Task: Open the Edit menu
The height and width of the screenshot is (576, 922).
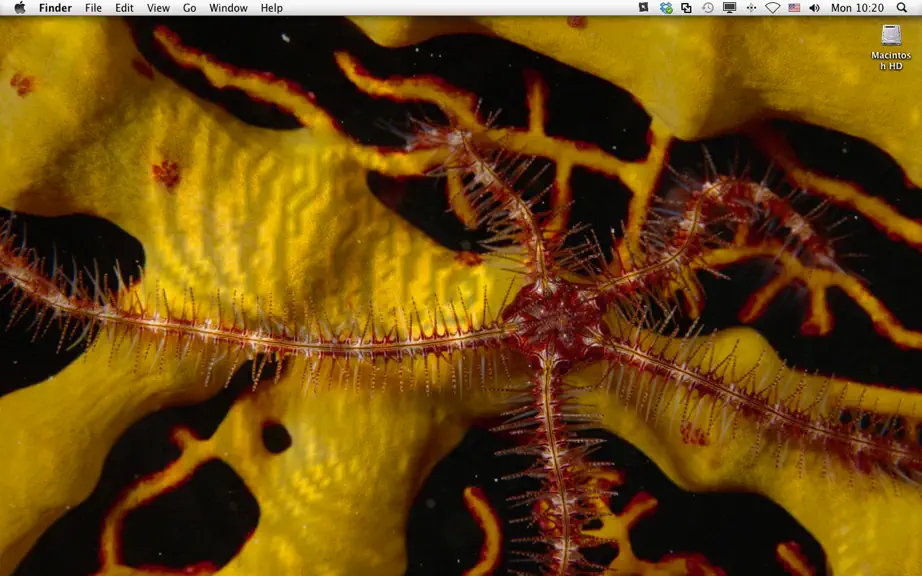Action: click(124, 8)
